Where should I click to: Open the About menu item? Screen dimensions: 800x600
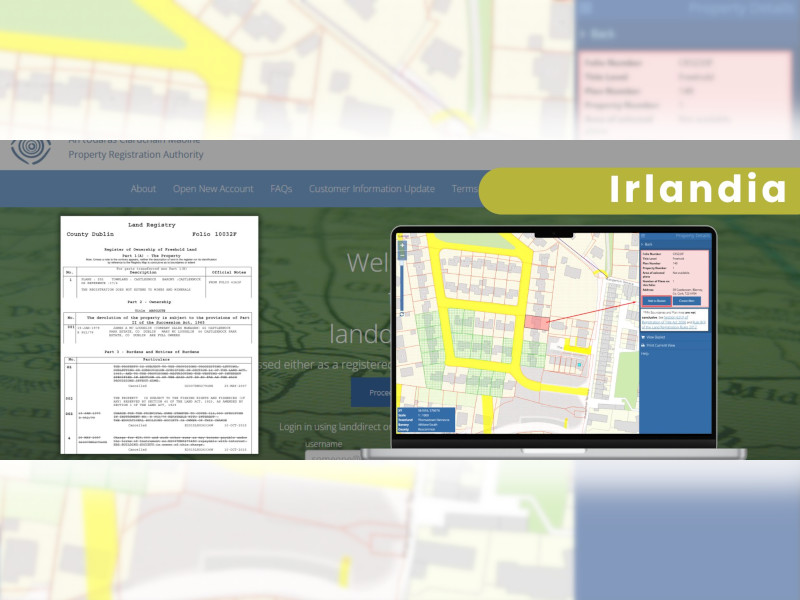(x=143, y=189)
